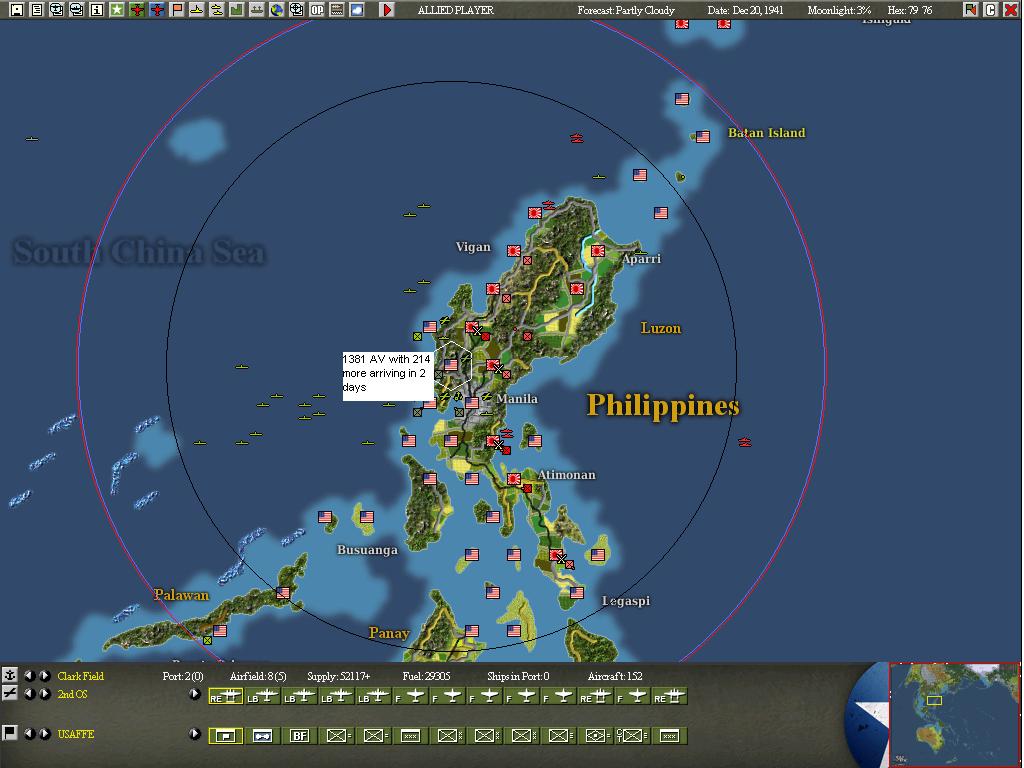Click the info 'i' icon in toolbar
This screenshot has height=768, width=1024.
point(97,10)
